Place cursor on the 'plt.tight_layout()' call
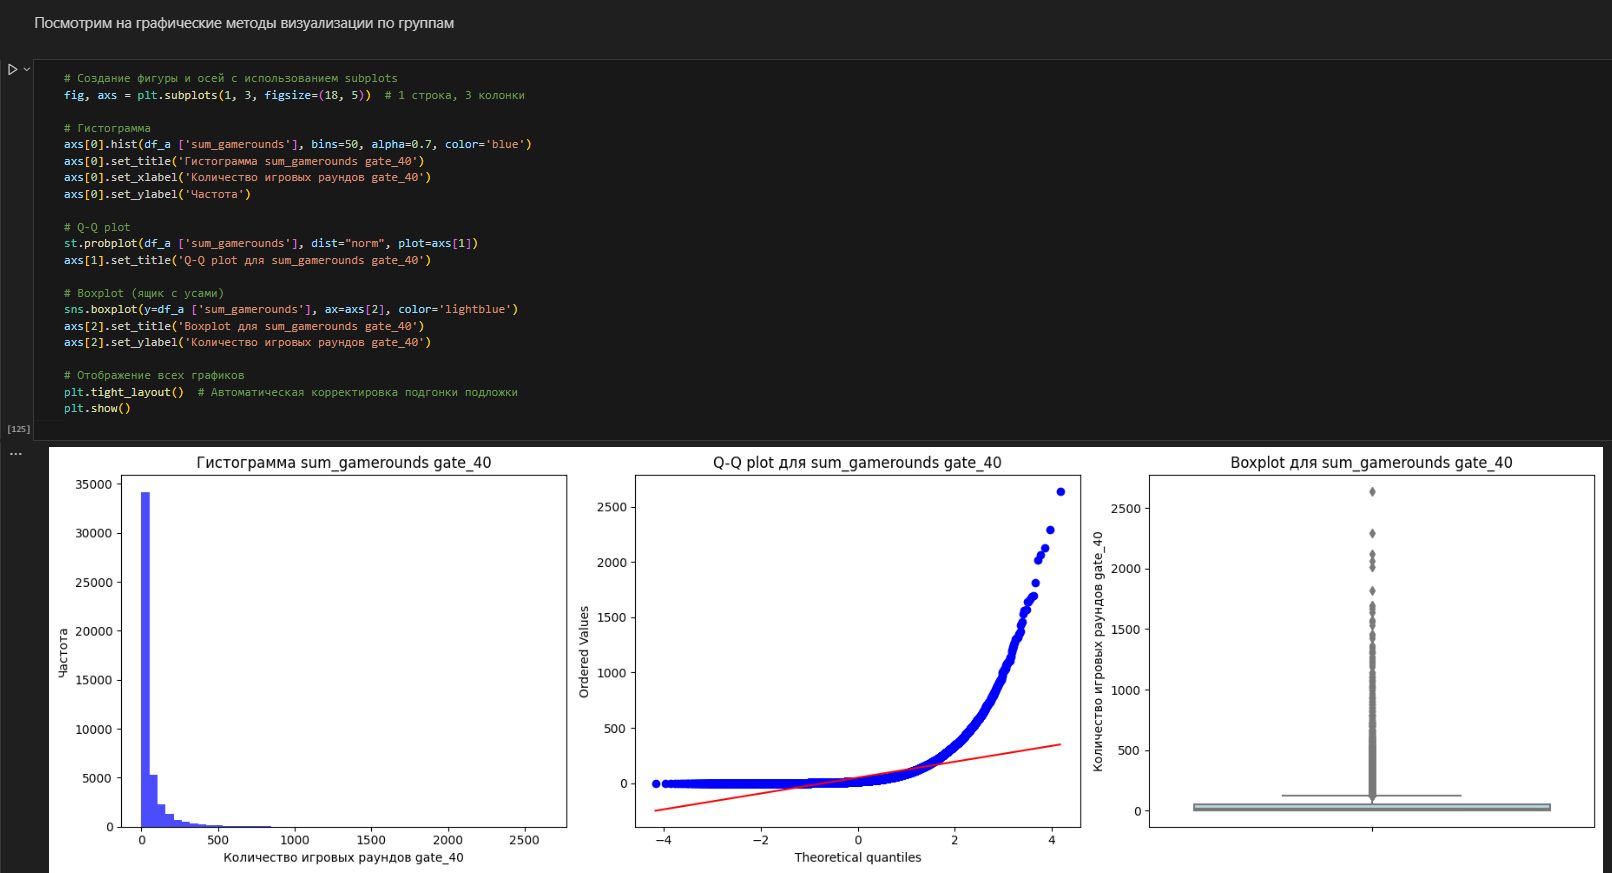The width and height of the screenshot is (1612, 873). point(124,392)
